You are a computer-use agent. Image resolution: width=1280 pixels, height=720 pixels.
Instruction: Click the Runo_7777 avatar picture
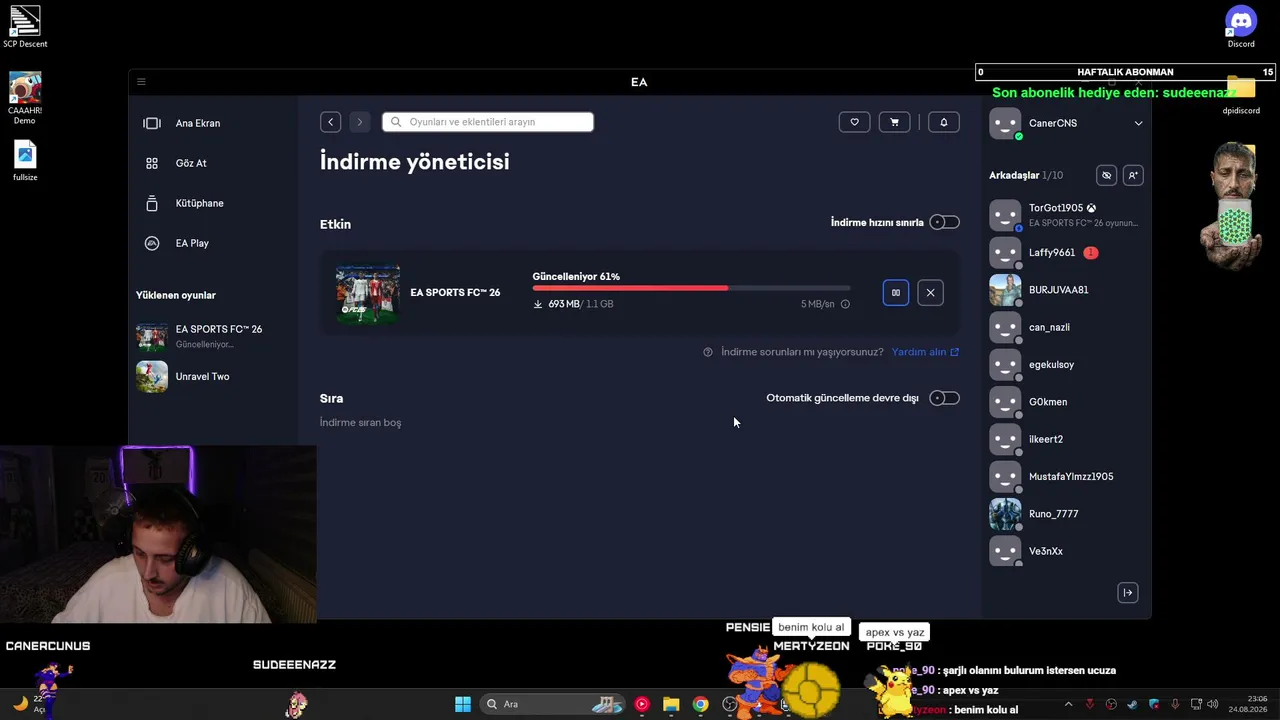[x=1005, y=514]
